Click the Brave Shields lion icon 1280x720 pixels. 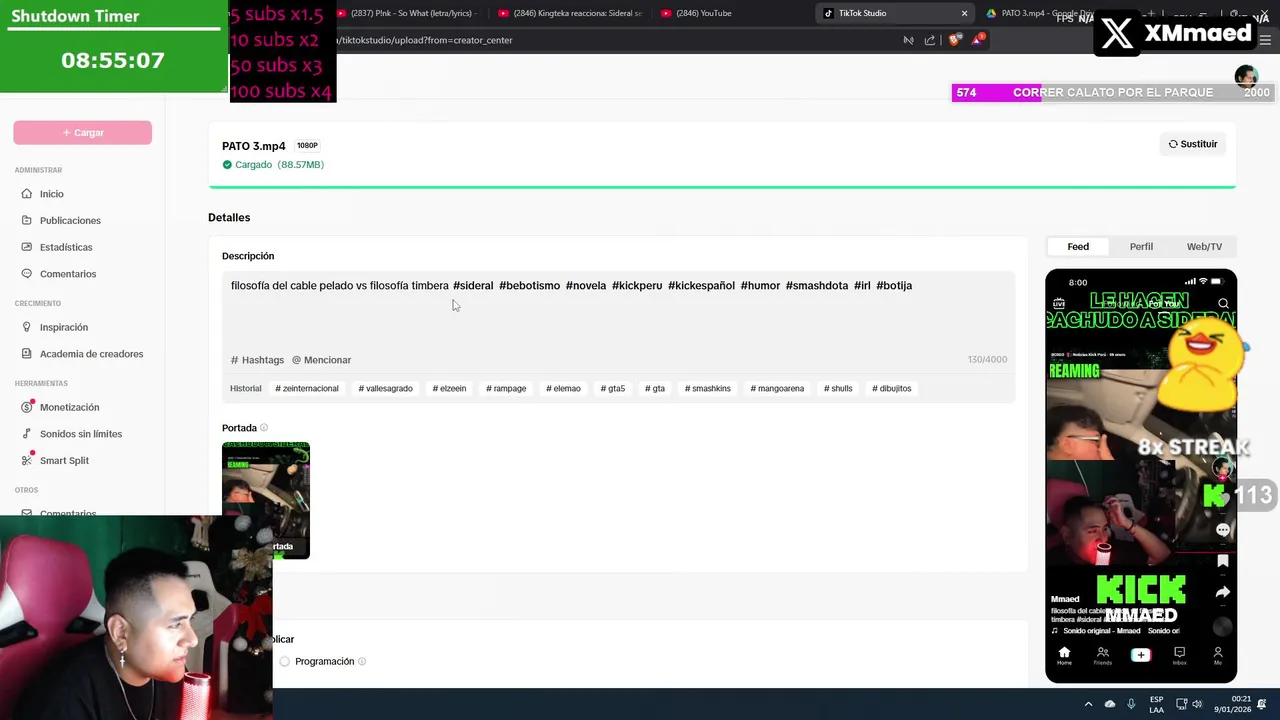(x=954, y=40)
